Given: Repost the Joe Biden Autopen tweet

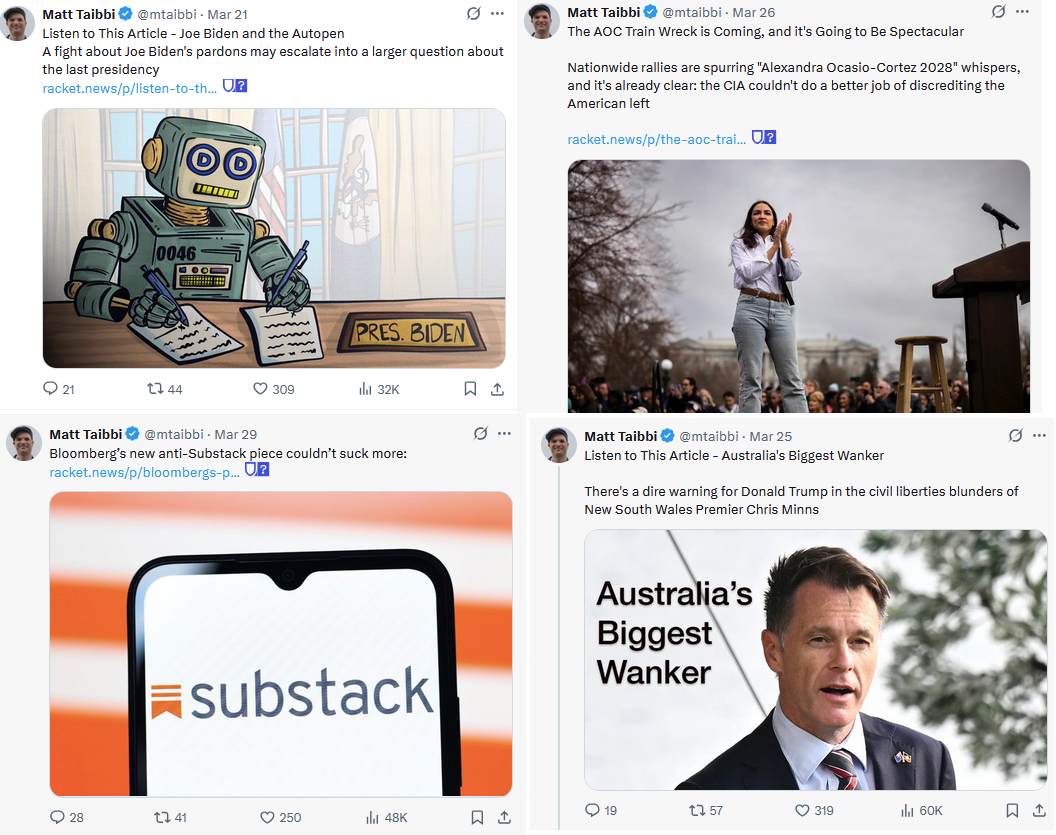Looking at the screenshot, I should (x=165, y=389).
